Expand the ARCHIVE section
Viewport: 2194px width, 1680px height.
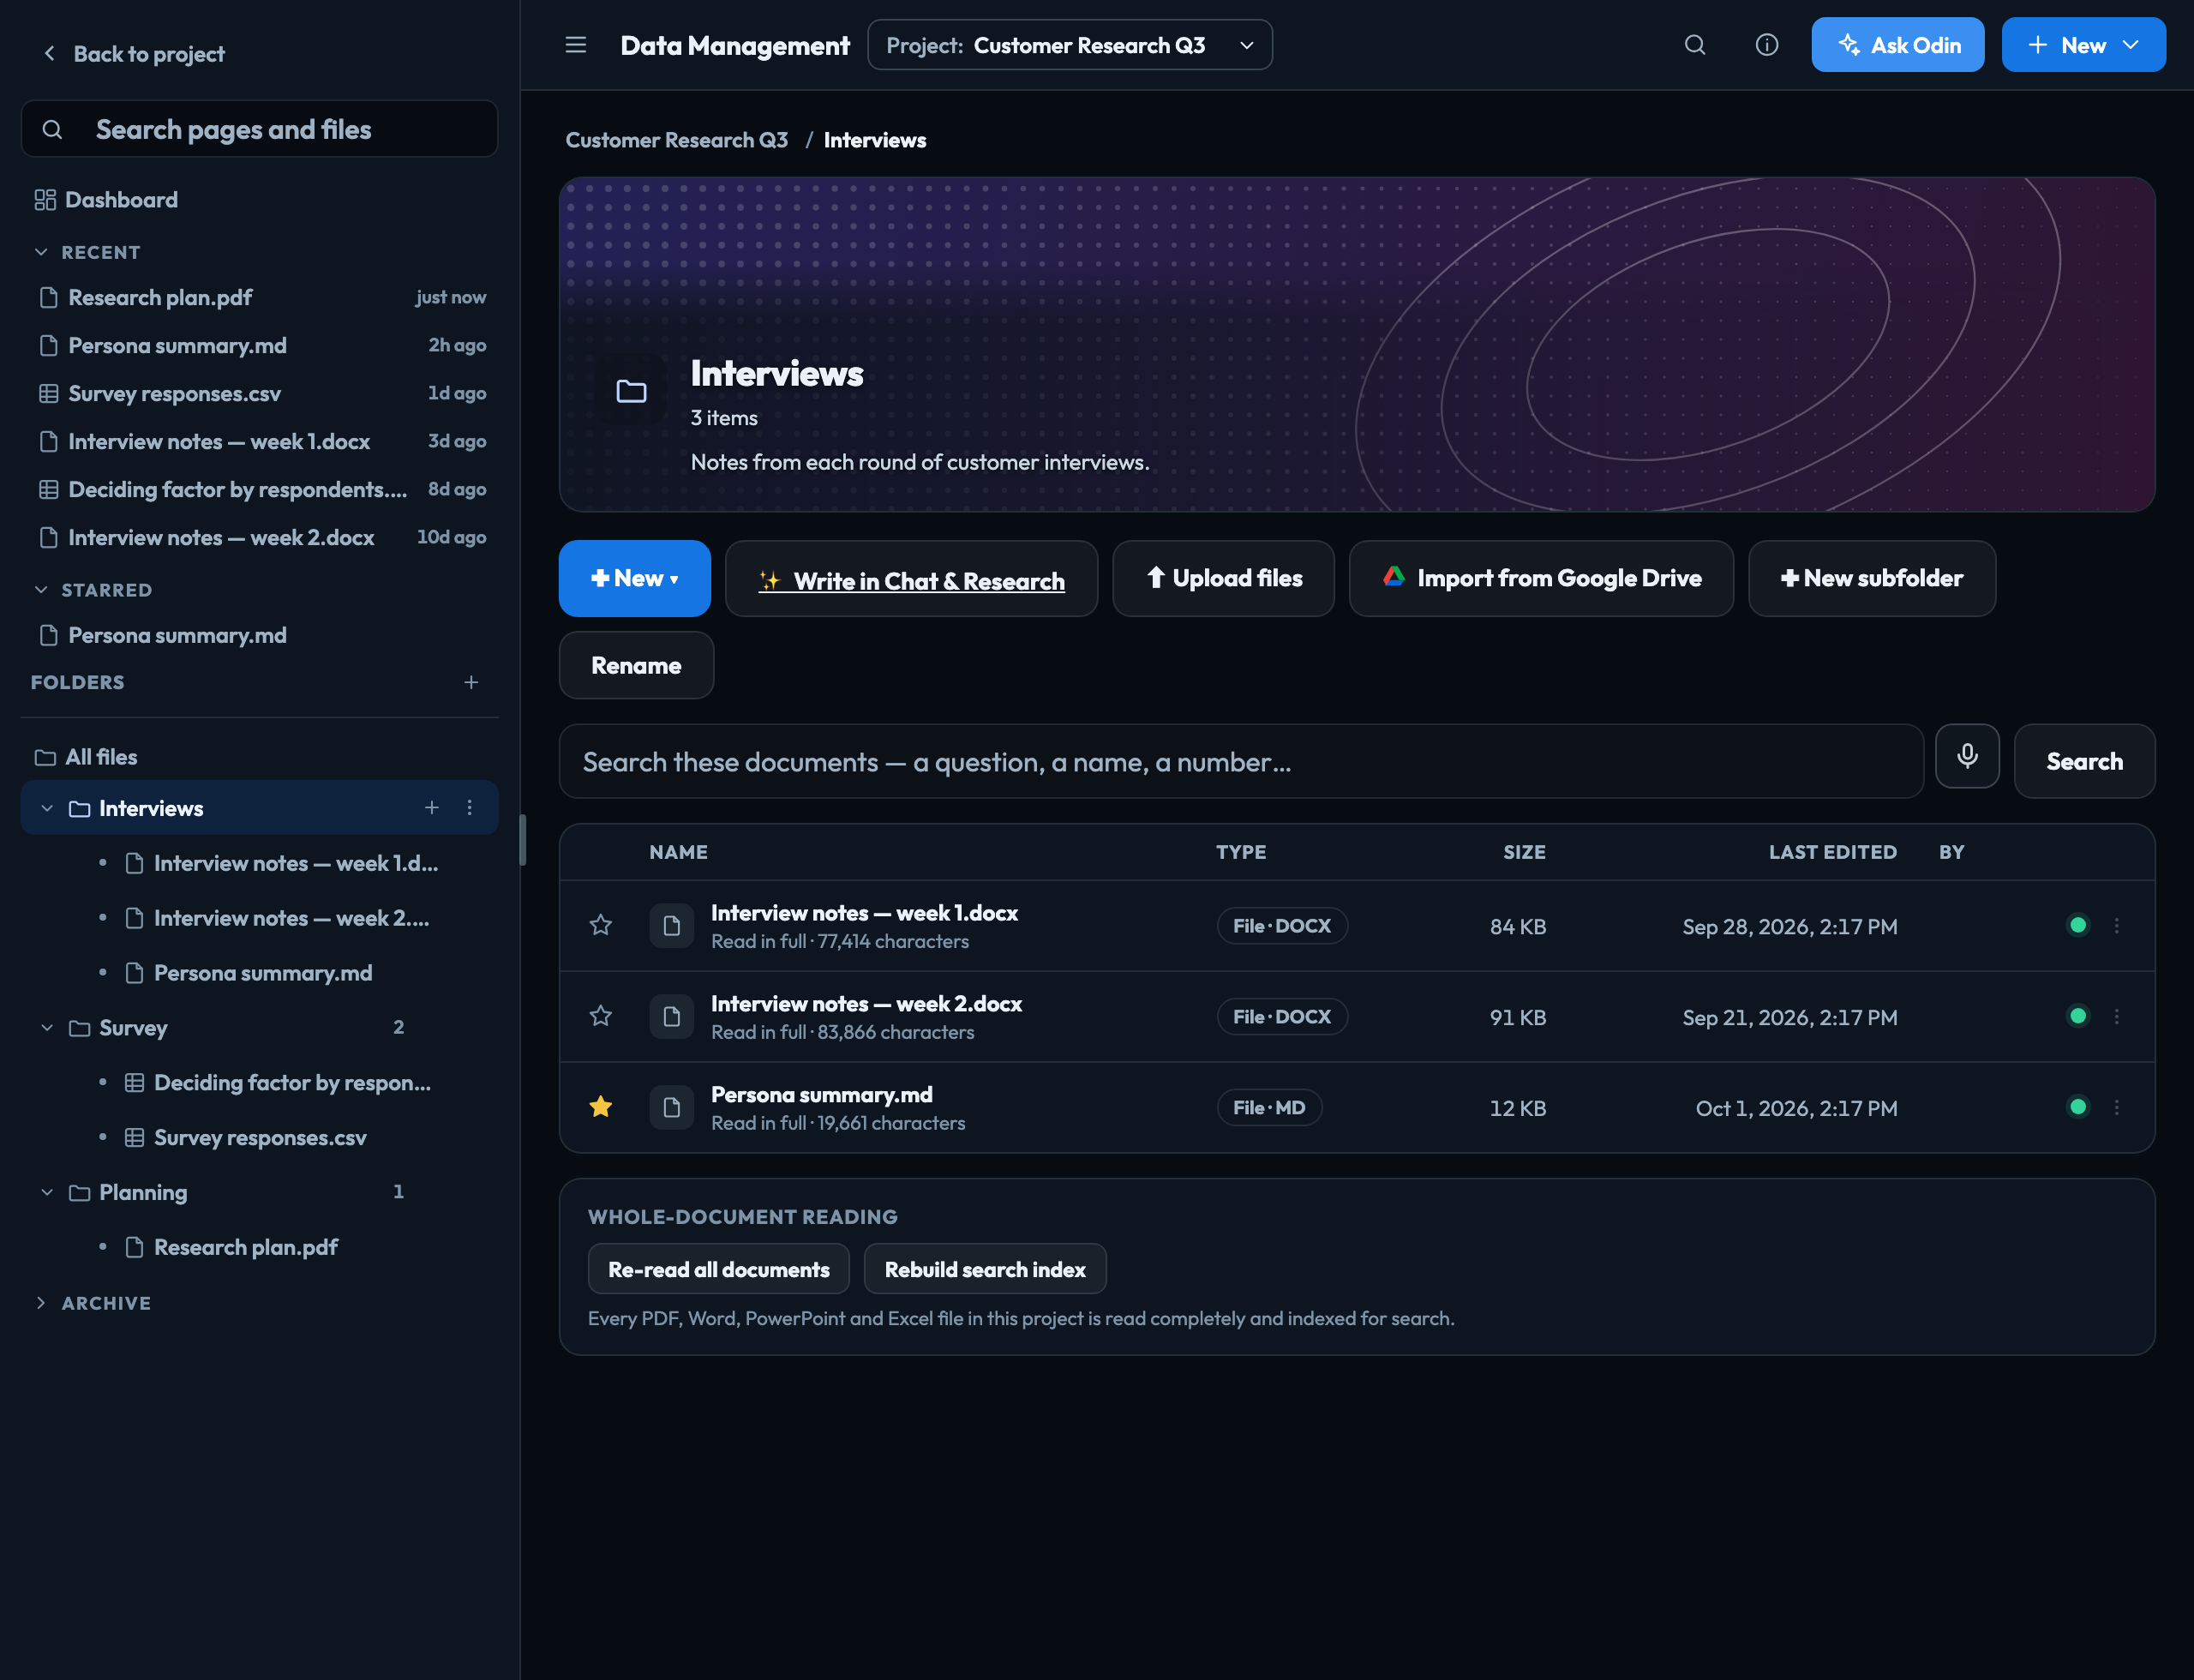[41, 1303]
